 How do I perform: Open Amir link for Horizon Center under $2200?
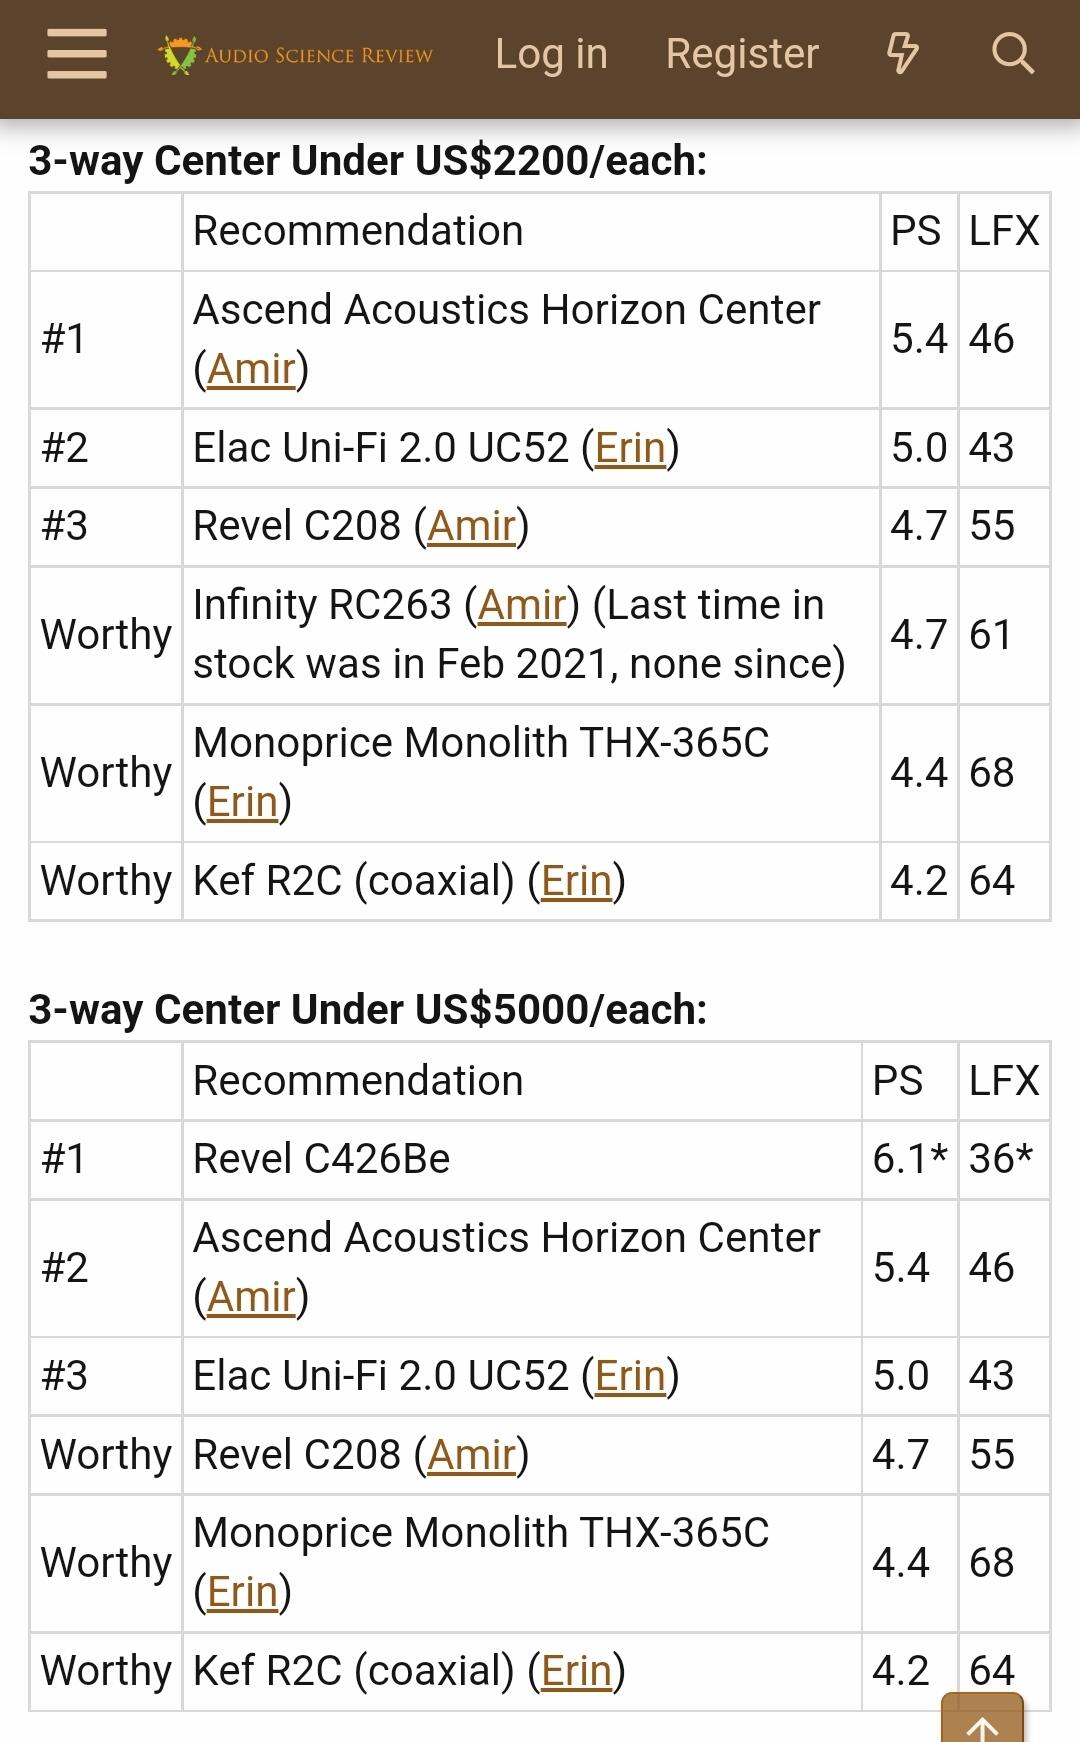251,369
